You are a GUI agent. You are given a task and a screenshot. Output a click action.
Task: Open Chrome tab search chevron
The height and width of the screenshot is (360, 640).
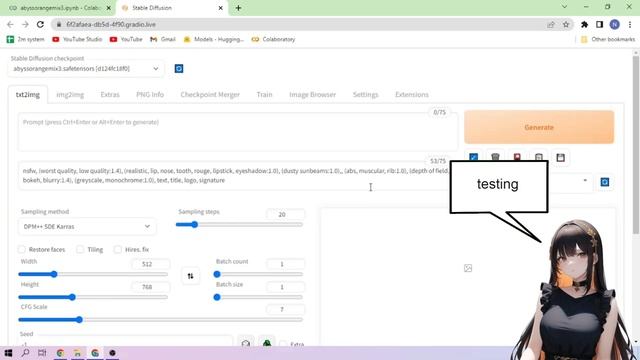[564, 7]
